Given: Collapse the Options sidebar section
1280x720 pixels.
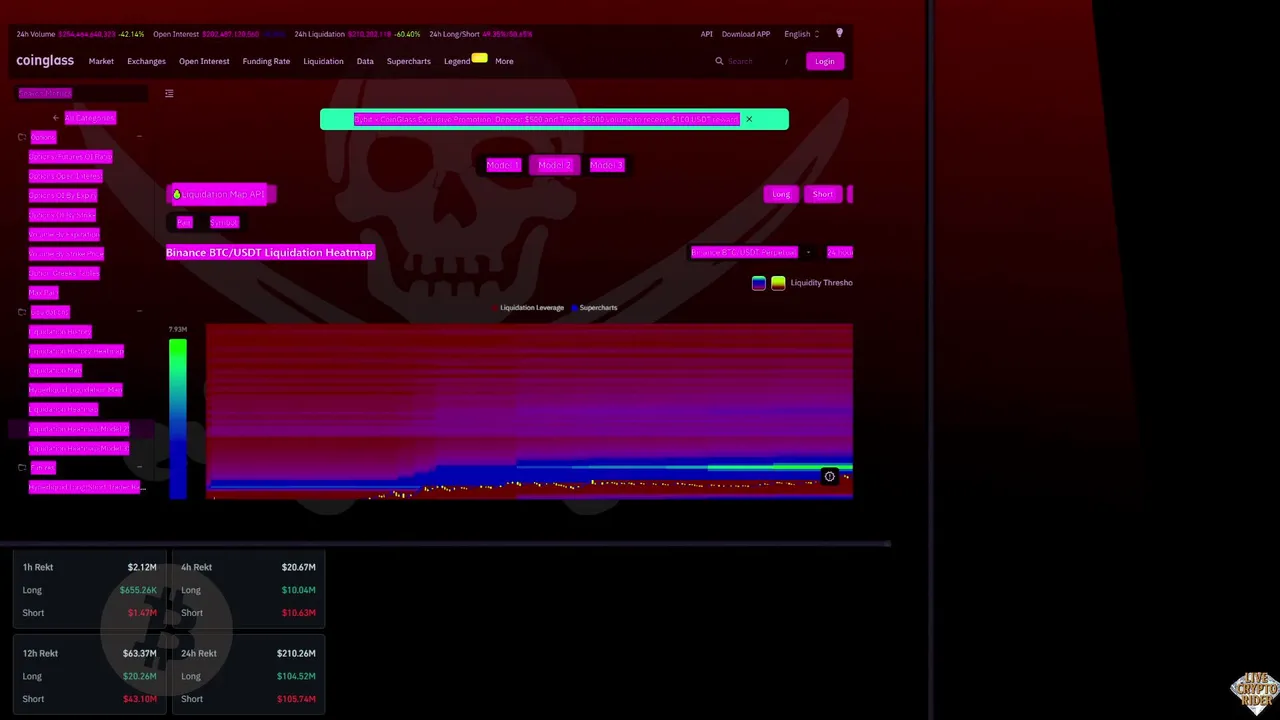Looking at the screenshot, I should [139, 137].
